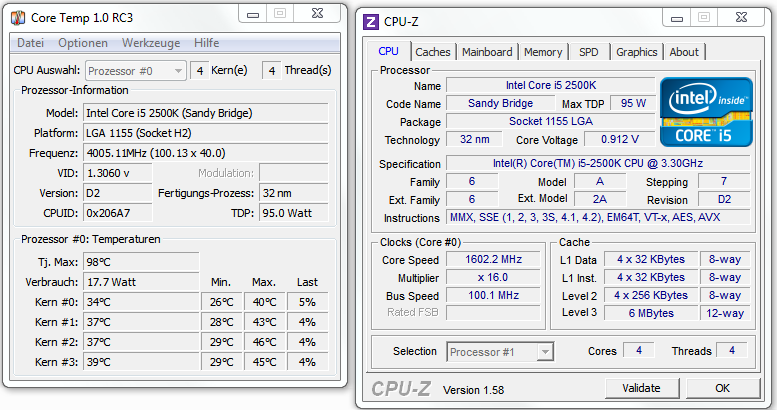
Task: Click the CPU-Z purple Z title icon
Action: [371, 22]
